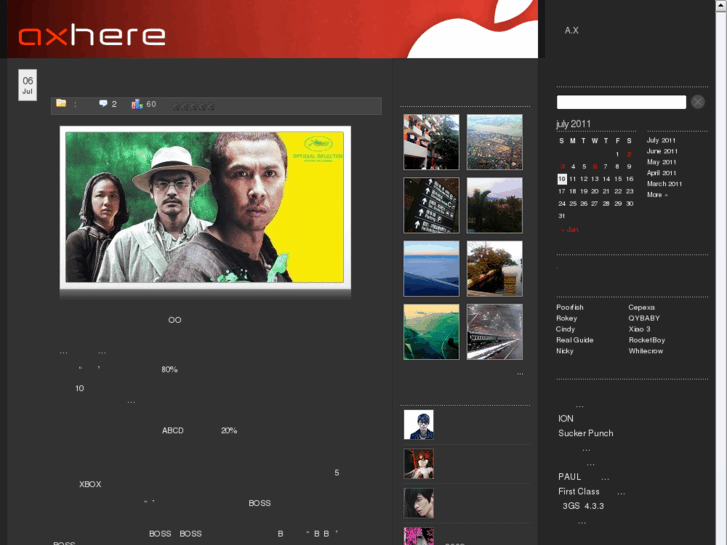This screenshot has height=545, width=727.
Task: Click the more photos ellipsis below the gallery
Action: [520, 374]
